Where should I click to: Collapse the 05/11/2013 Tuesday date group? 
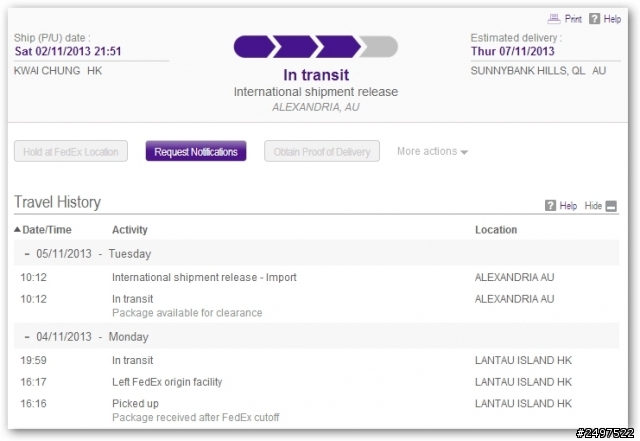(27, 254)
